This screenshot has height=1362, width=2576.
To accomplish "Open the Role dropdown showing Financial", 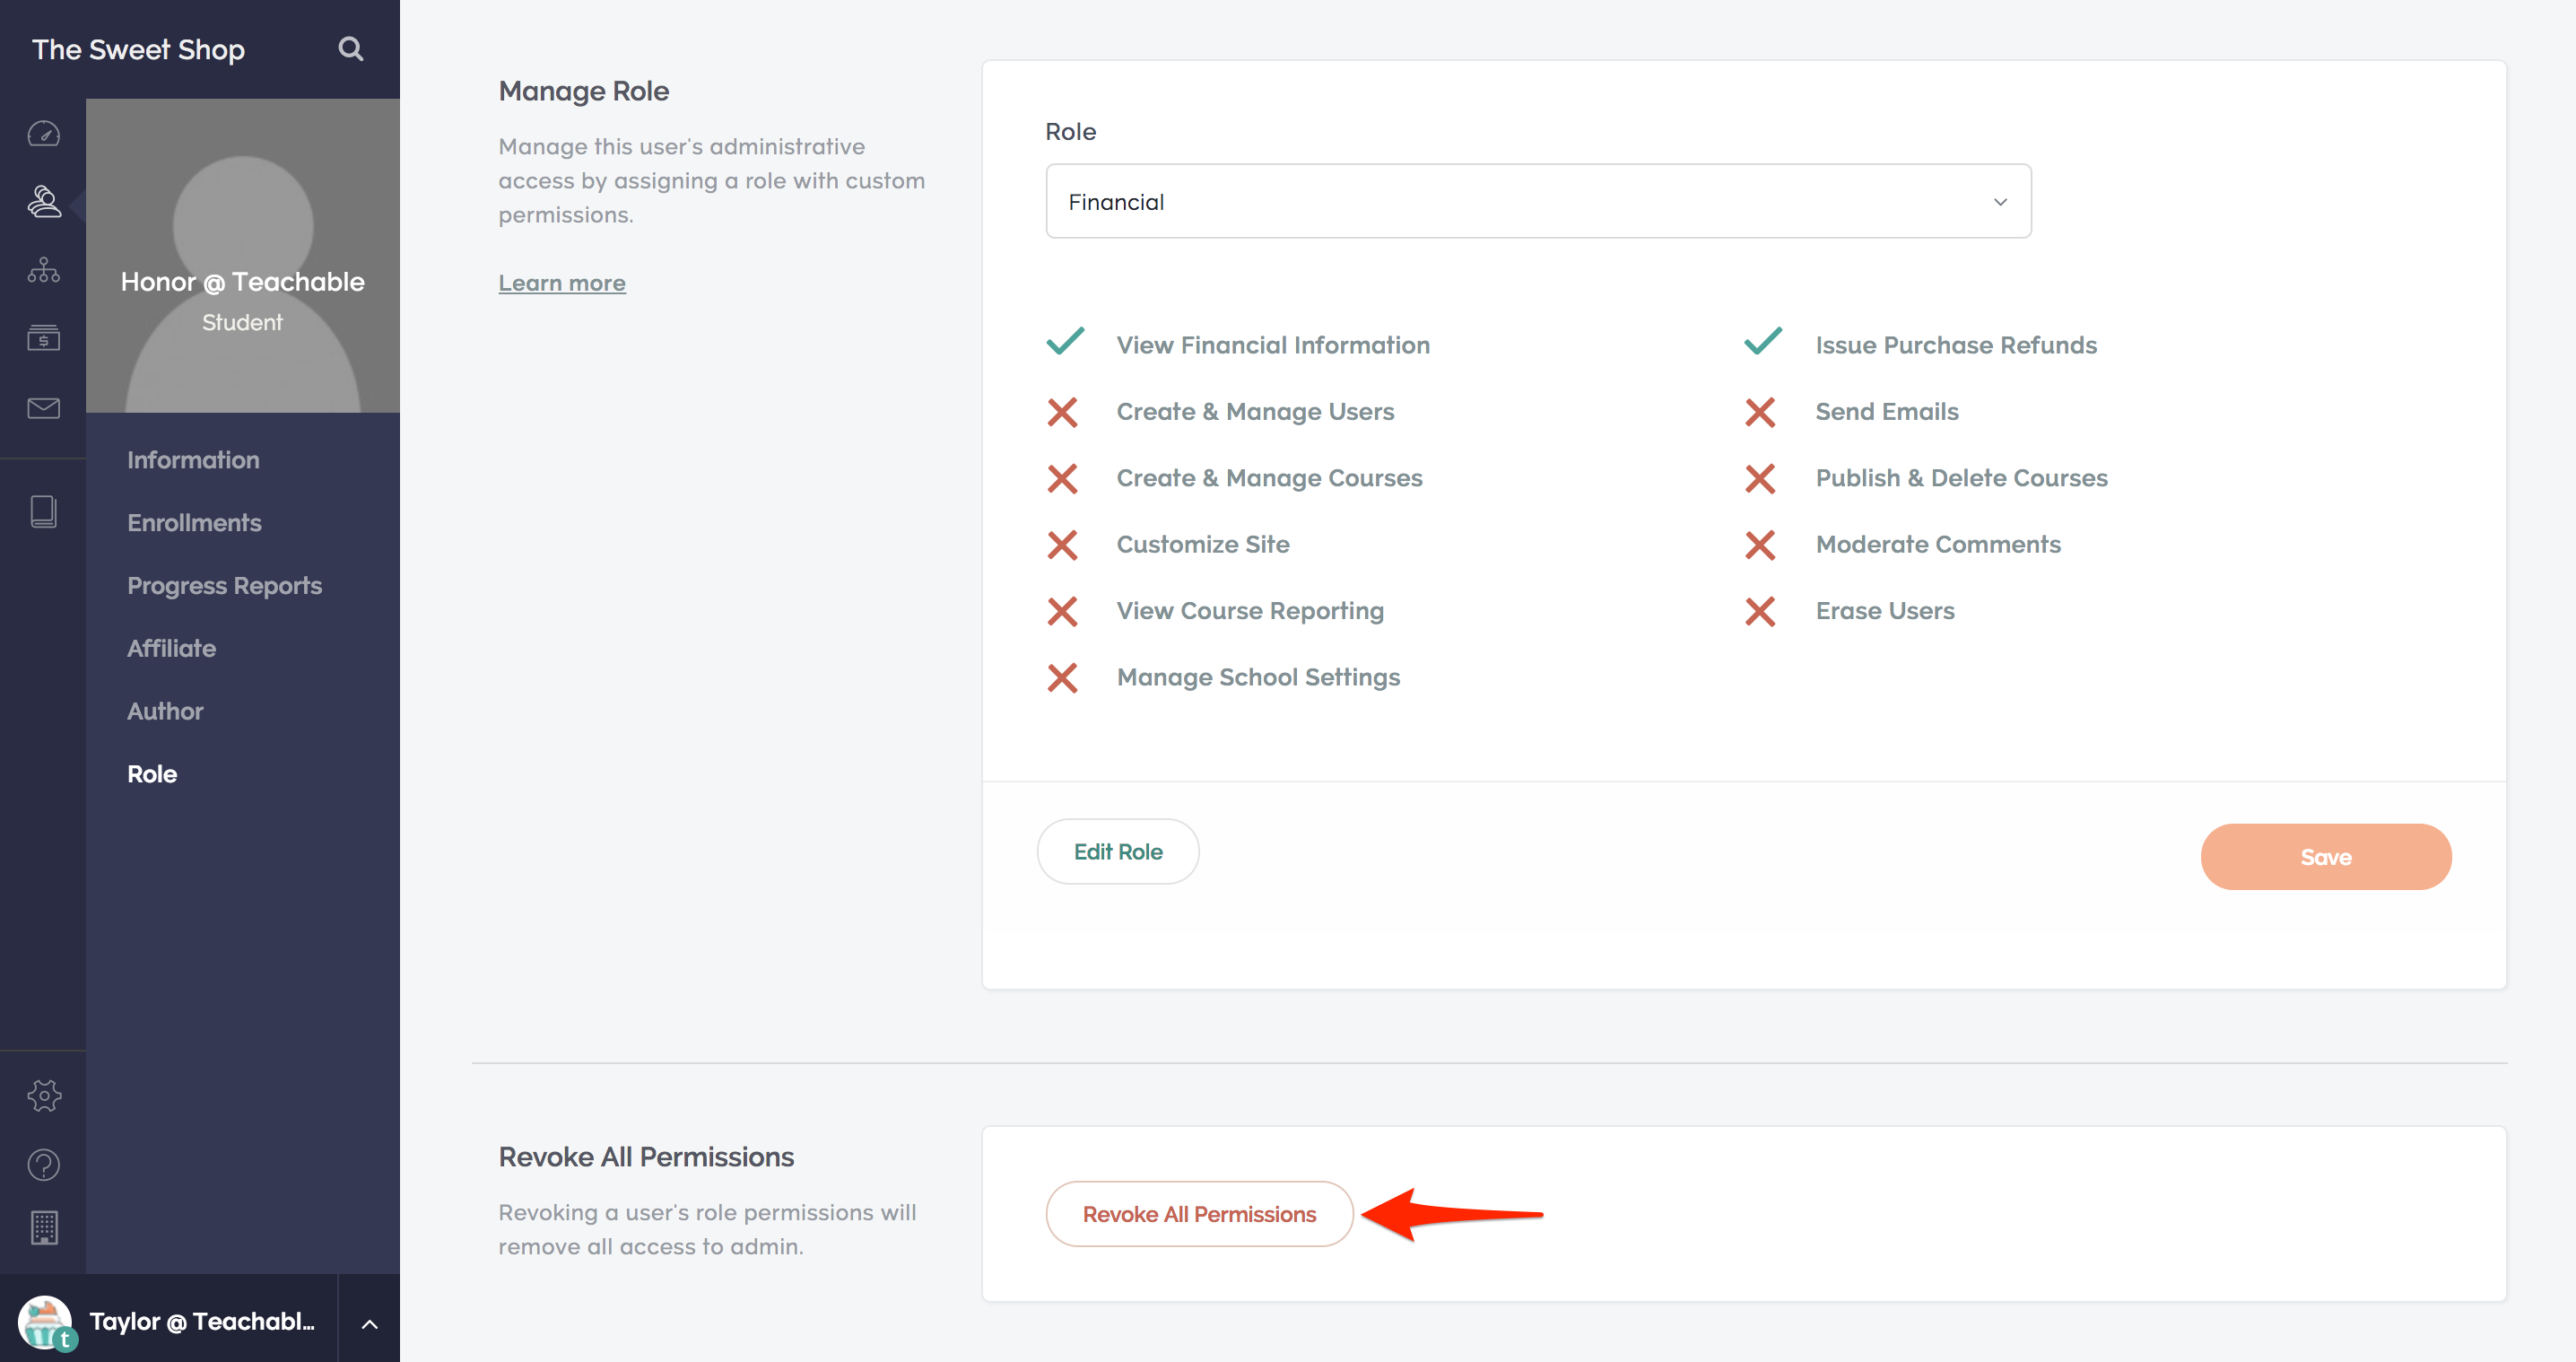I will (x=1538, y=201).
